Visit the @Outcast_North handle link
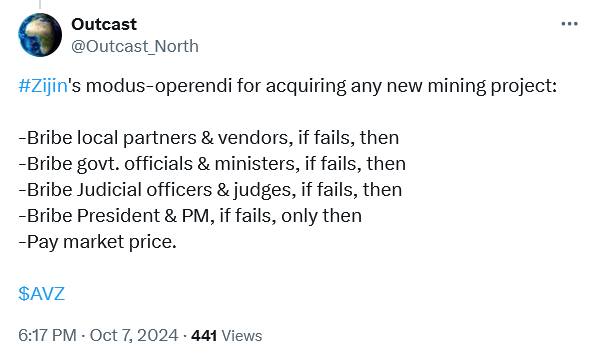 click(135, 47)
